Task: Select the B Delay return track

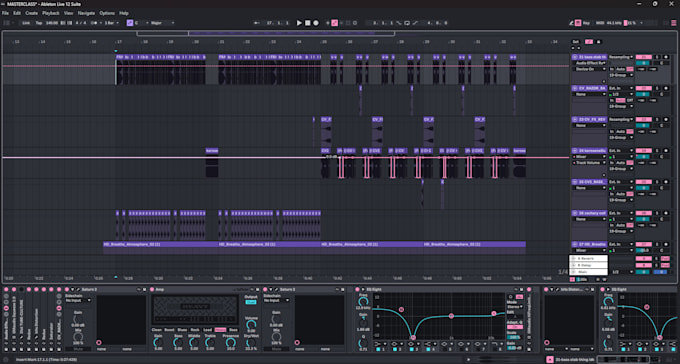Action: pos(588,265)
